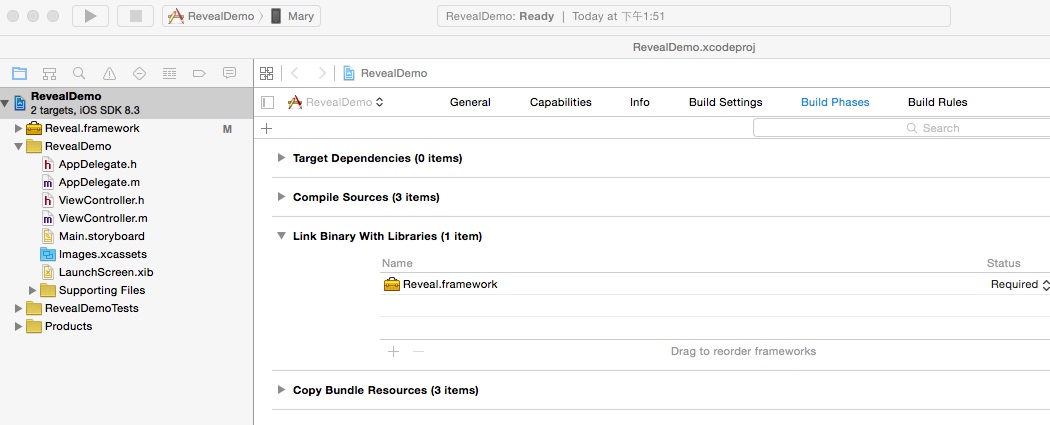Viewport: 1050px width, 425px height.
Task: Open the Find navigator magnifier icon
Action: (x=79, y=73)
